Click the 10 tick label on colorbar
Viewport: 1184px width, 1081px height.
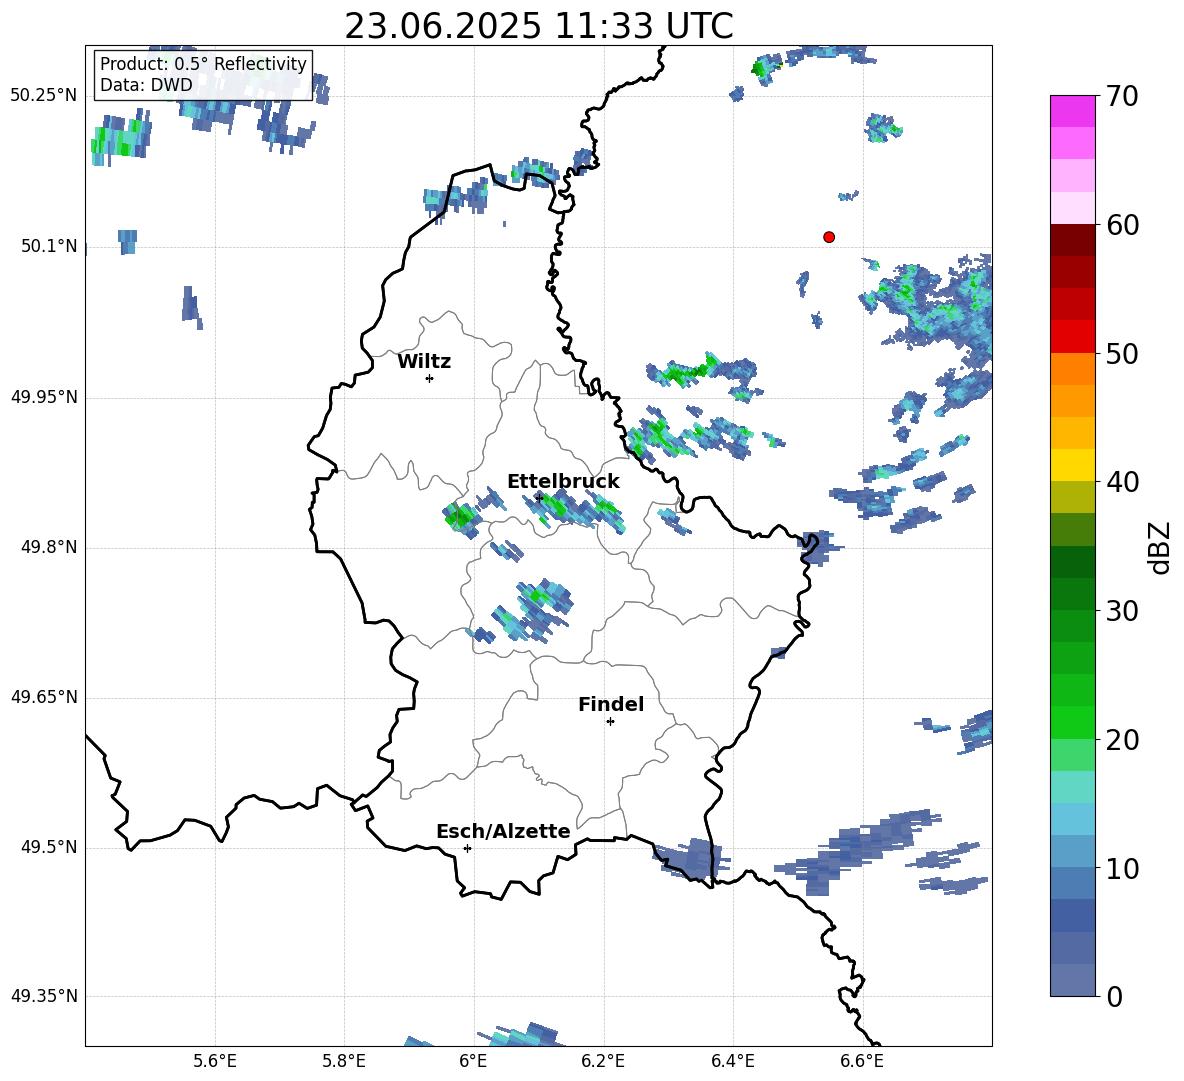(1122, 868)
